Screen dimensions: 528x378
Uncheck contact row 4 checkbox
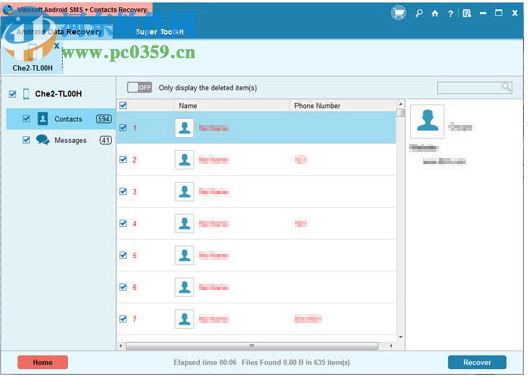coord(123,224)
